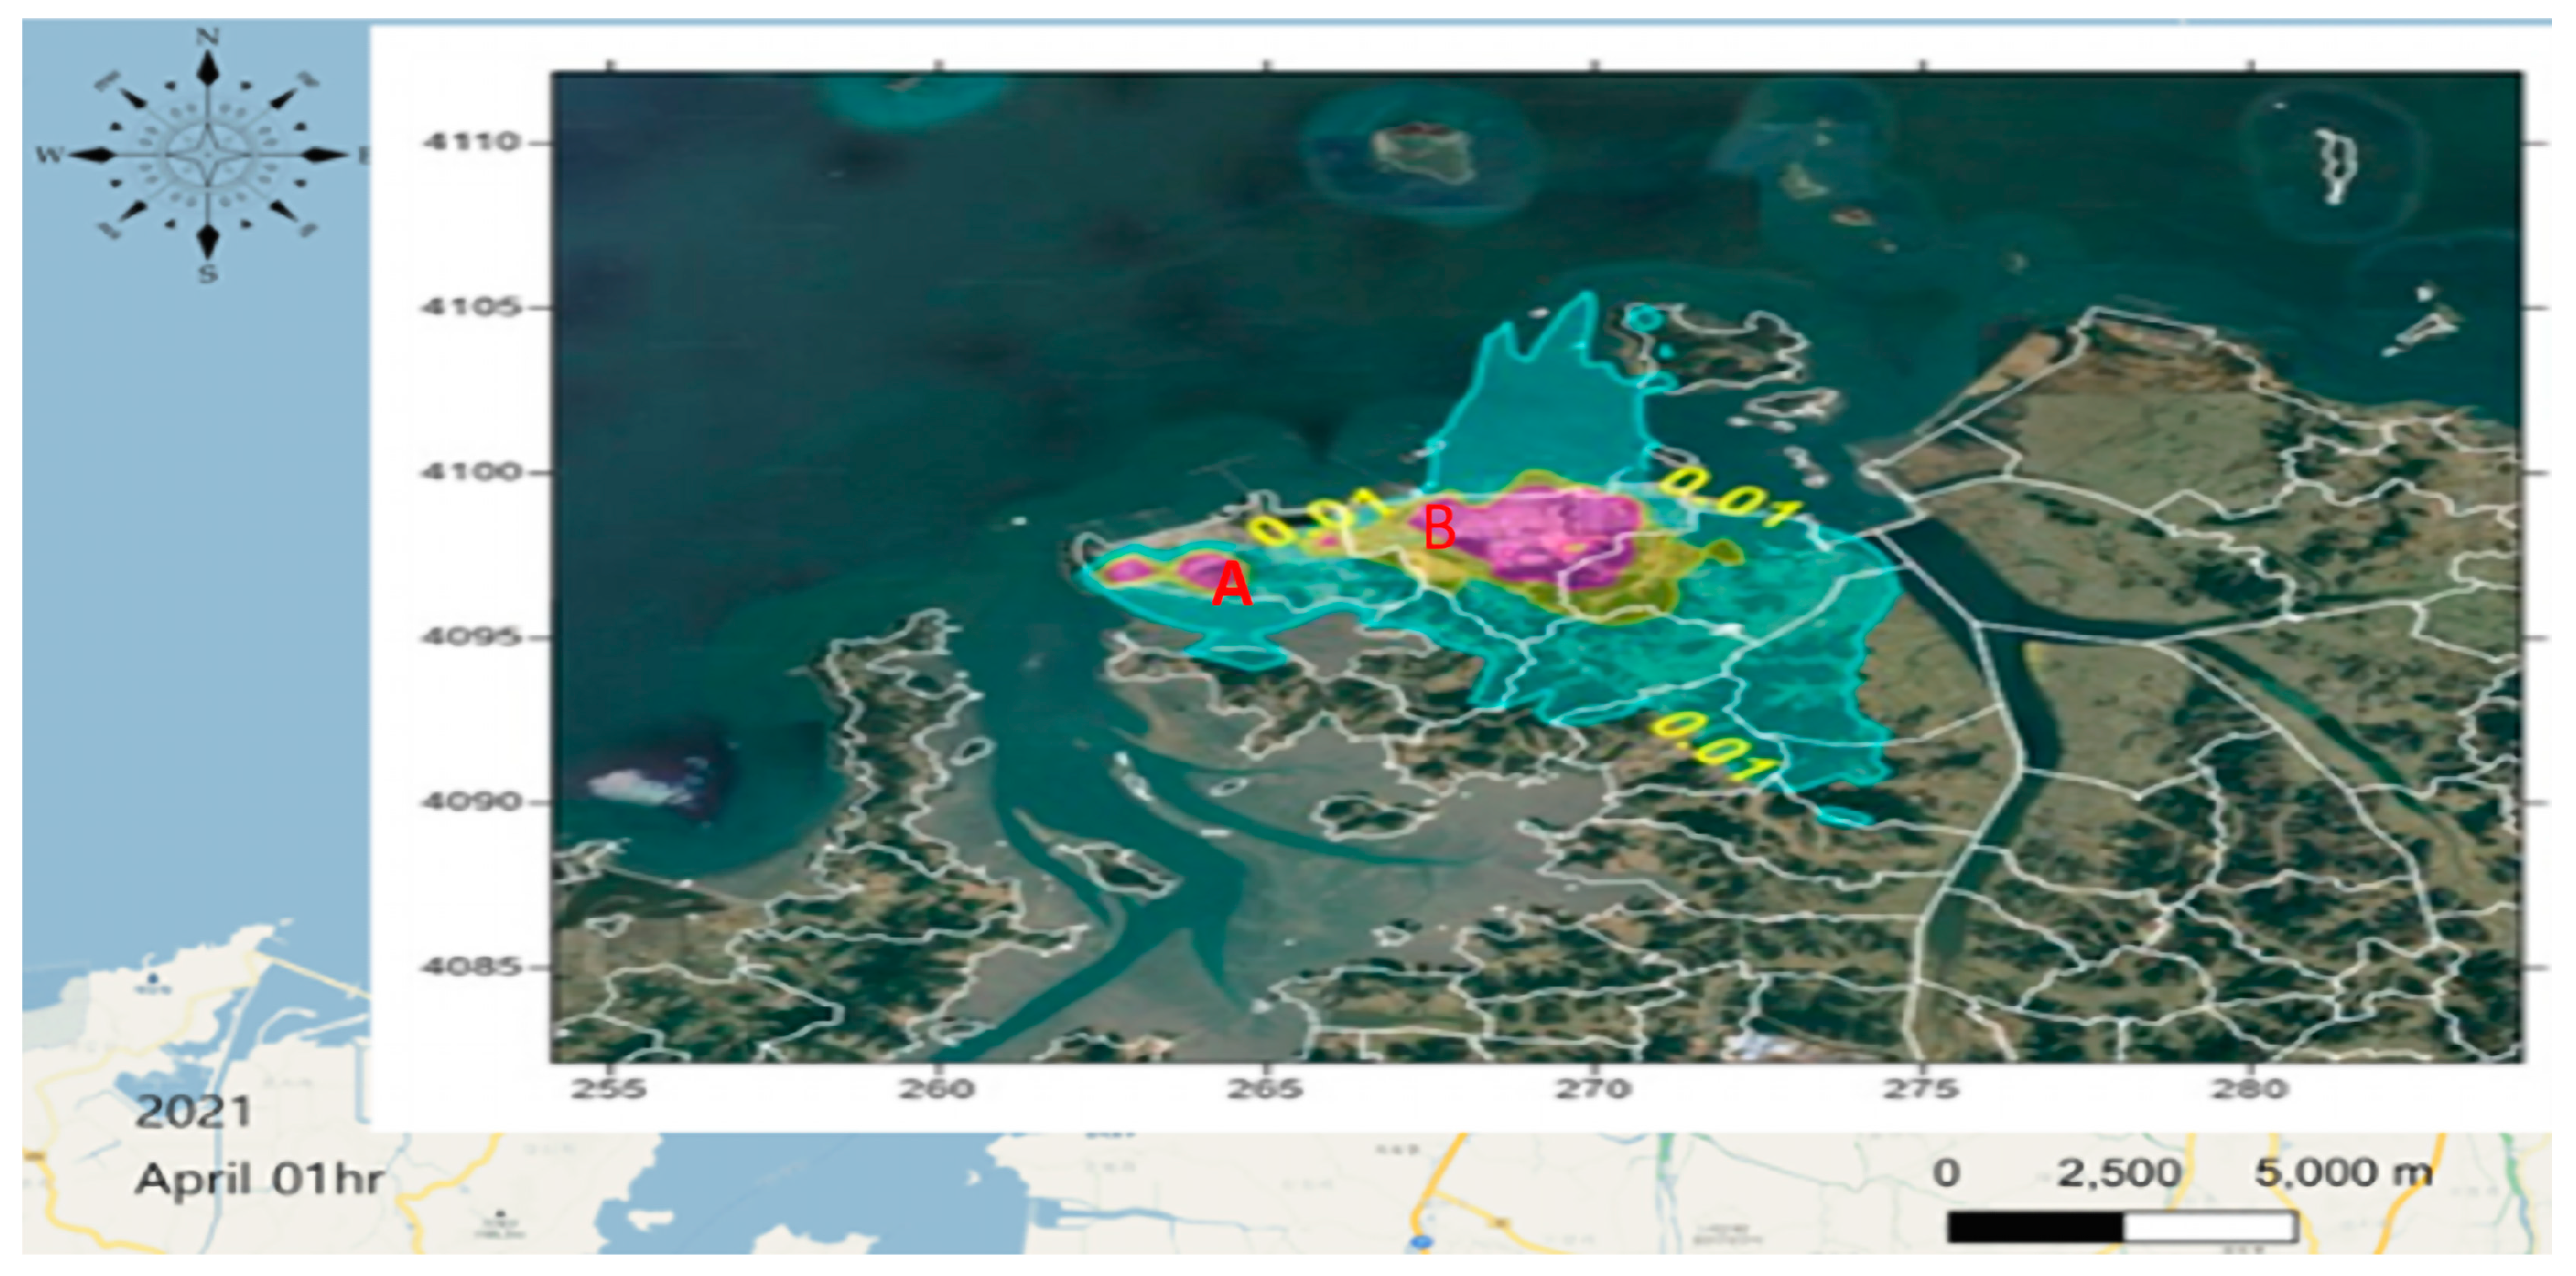Click the black scale bar segment
This screenshot has height=1276, width=2576.
(2035, 1226)
